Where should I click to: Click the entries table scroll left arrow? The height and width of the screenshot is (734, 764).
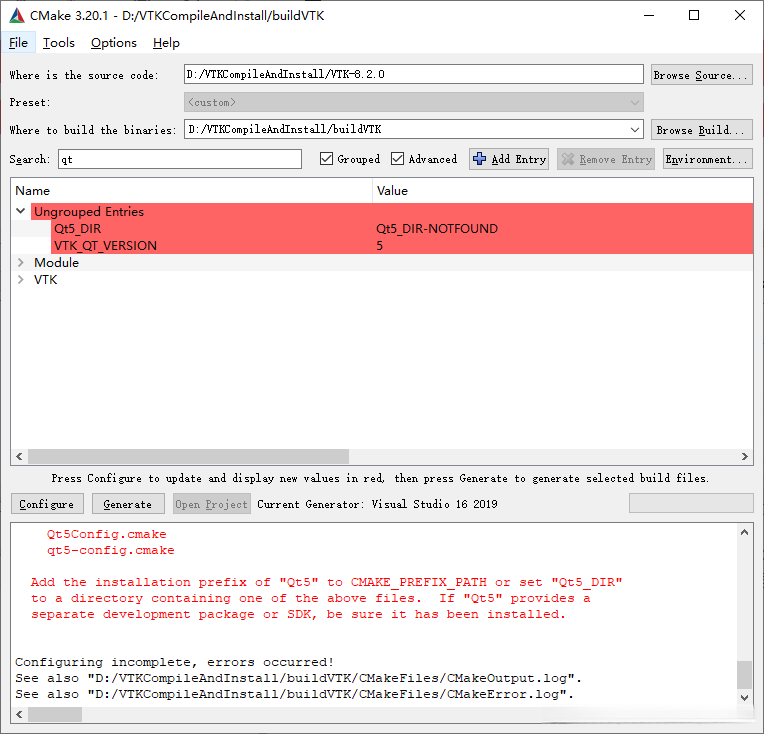point(19,456)
